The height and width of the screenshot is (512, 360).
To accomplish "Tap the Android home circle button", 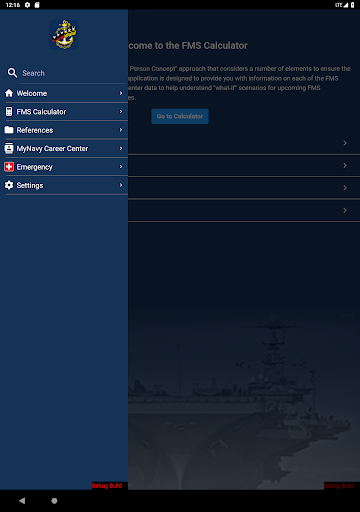I will (54, 501).
